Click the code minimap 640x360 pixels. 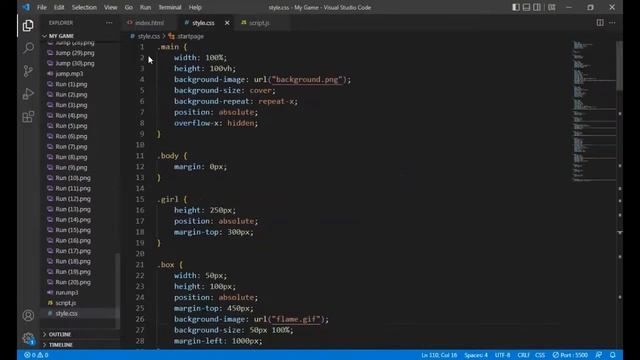click(x=594, y=110)
